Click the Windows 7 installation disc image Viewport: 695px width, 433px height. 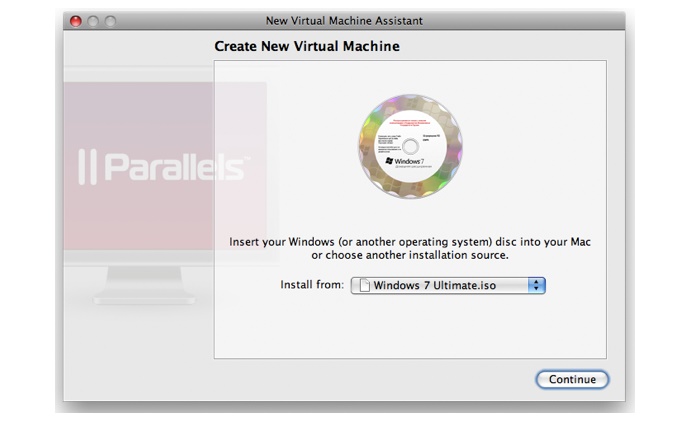pos(410,146)
